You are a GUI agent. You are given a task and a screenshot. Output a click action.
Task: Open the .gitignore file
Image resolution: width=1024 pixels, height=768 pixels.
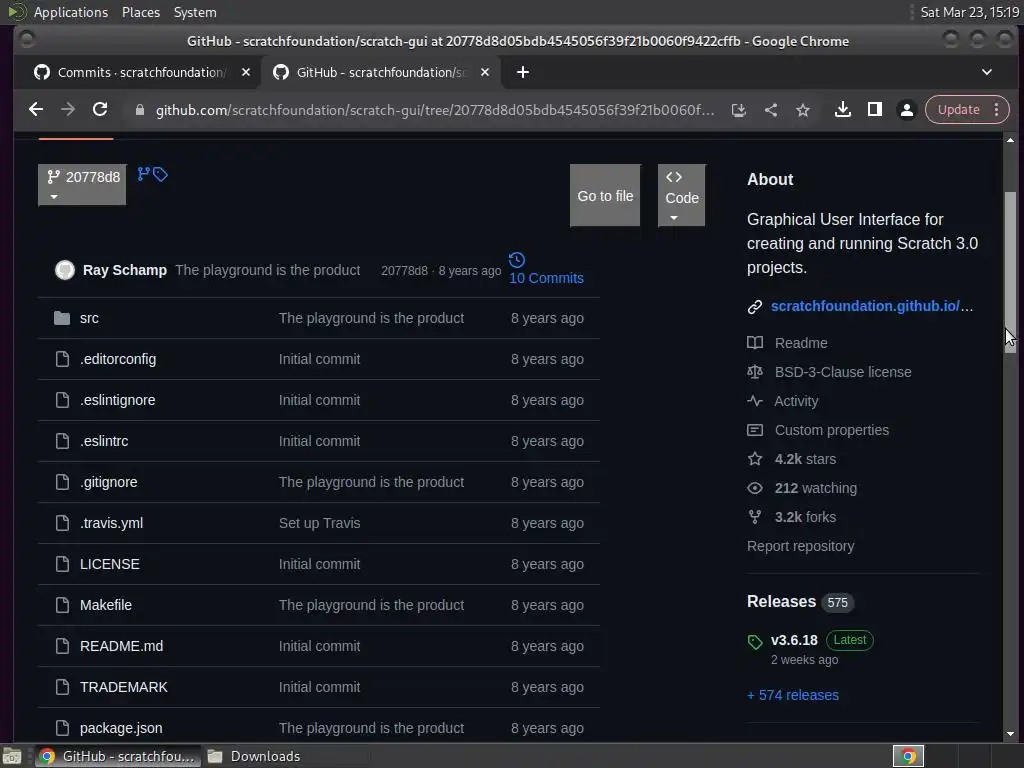coord(108,482)
